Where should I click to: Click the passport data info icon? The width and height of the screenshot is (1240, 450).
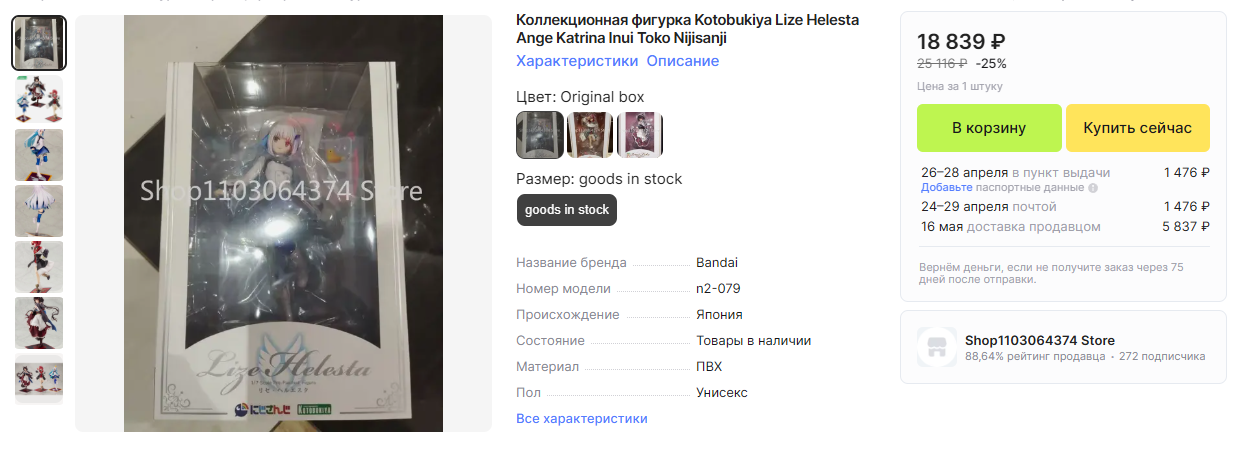click(1093, 187)
